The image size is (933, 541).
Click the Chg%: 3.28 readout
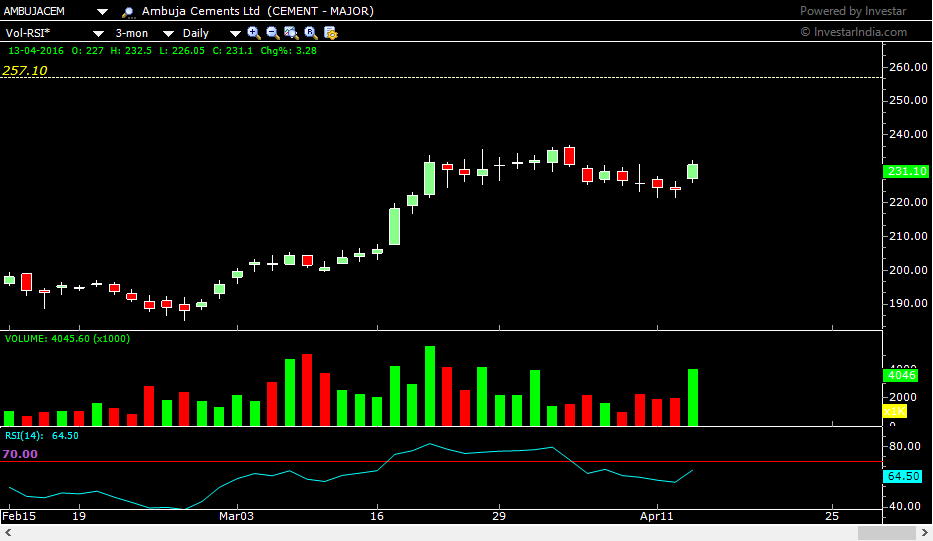coord(289,51)
